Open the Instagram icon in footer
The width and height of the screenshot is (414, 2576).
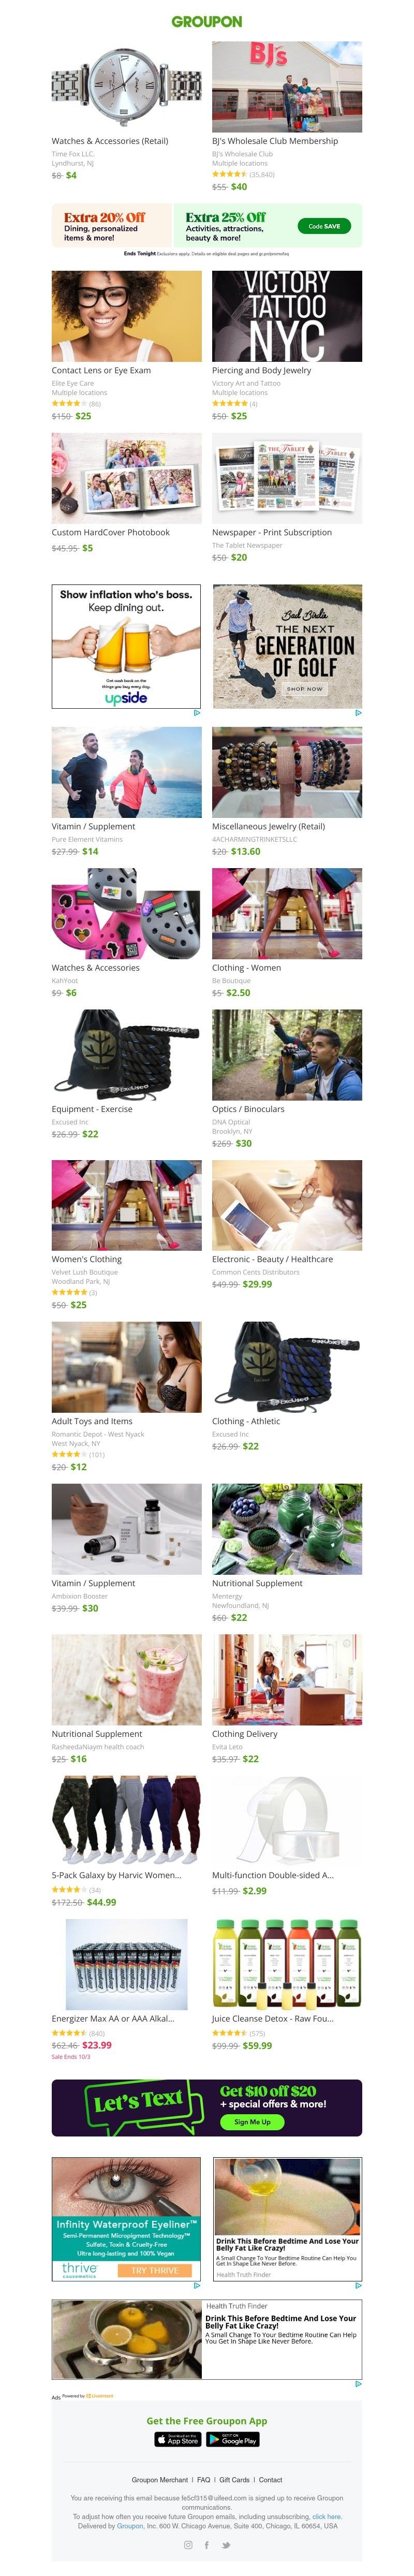[187, 2545]
